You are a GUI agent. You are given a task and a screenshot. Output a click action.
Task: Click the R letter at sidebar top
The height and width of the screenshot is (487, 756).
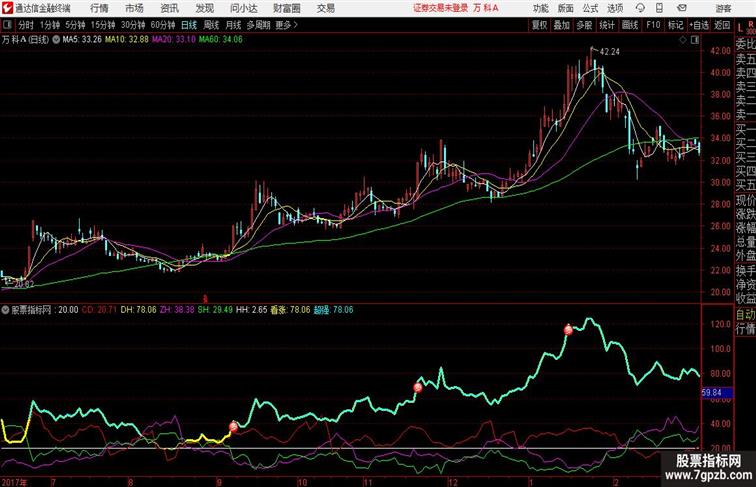pos(751,24)
